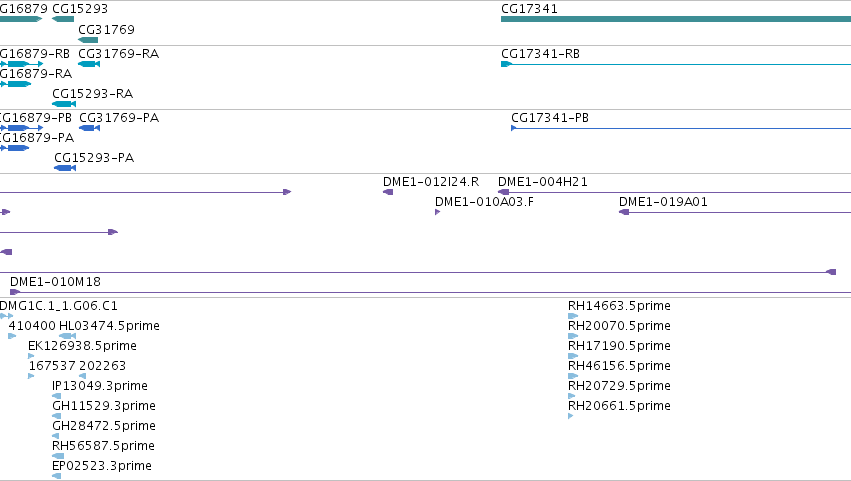Select the RH14663.5prime EST marker
Image resolution: width=851 pixels, height=481 pixels.
(573, 316)
